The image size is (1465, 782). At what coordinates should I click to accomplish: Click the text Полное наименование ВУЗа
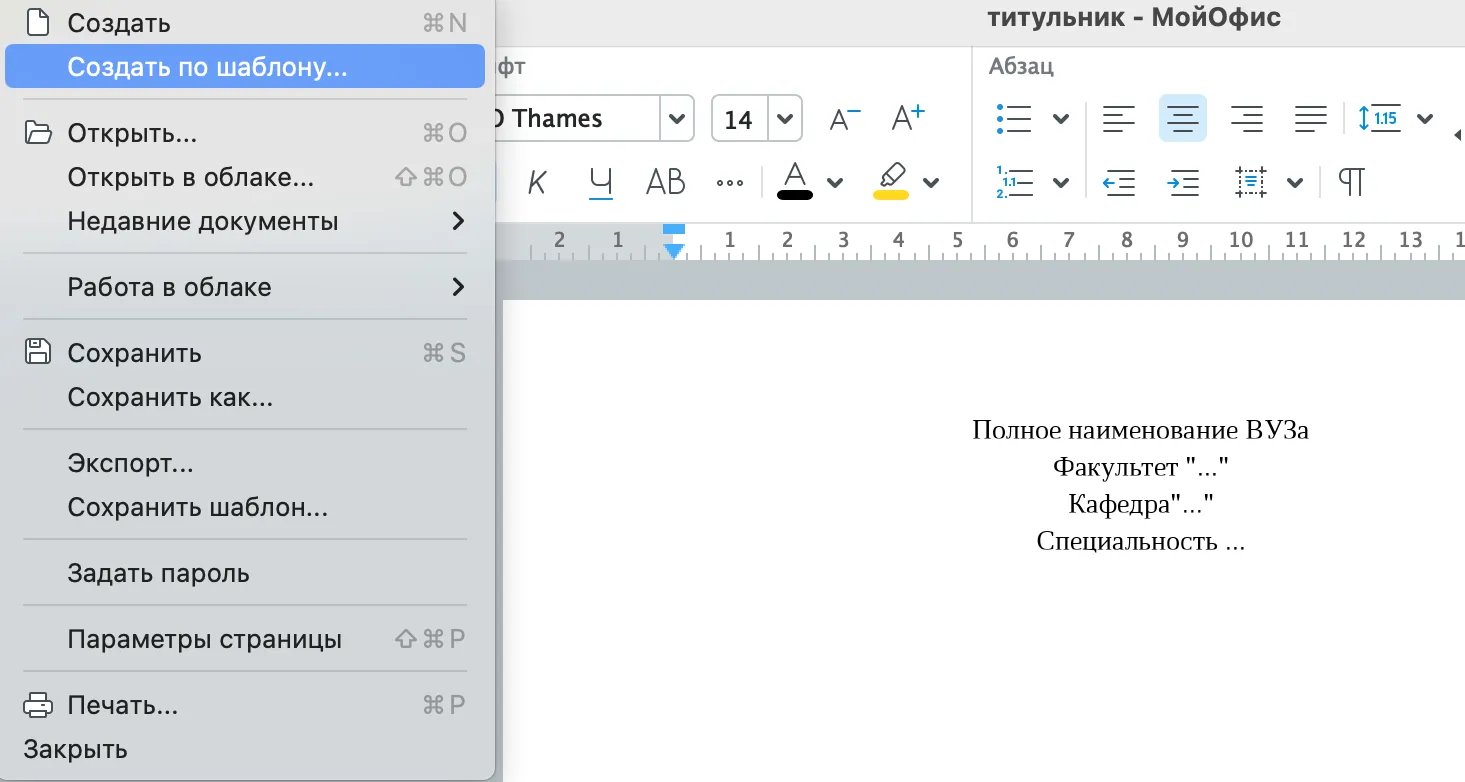[x=1141, y=430]
